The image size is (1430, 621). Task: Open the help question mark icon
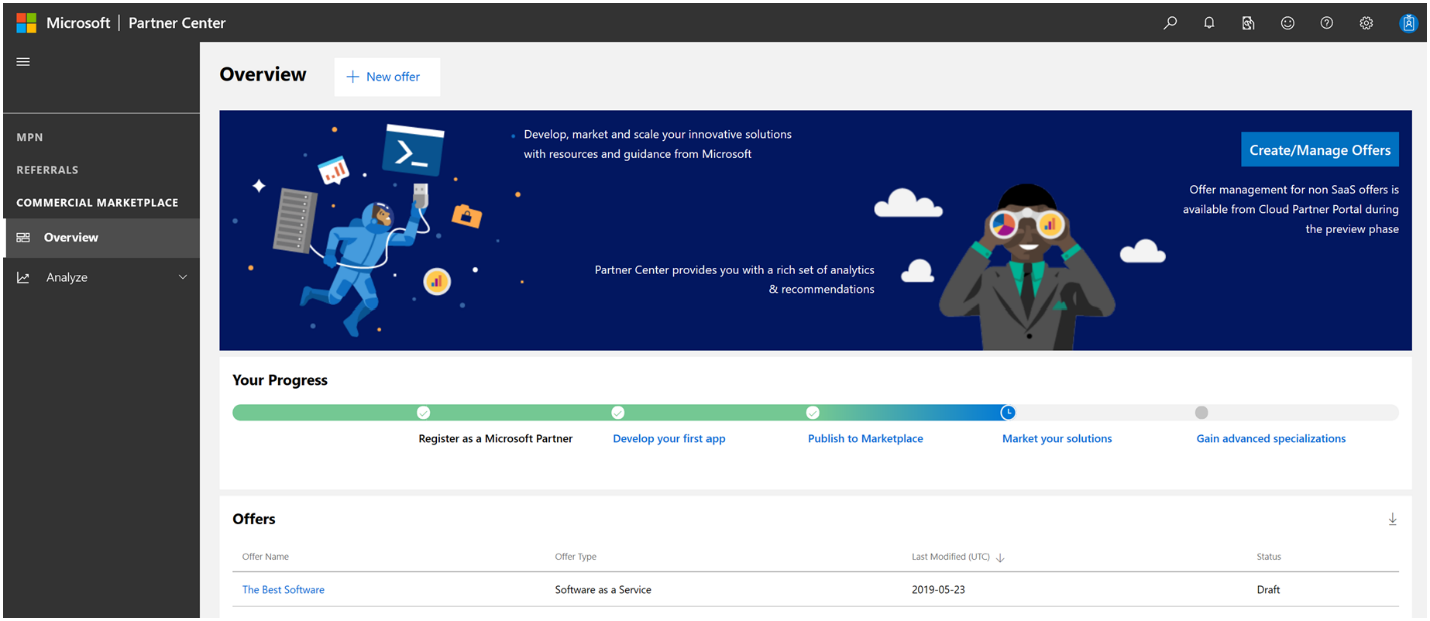pyautogui.click(x=1327, y=23)
